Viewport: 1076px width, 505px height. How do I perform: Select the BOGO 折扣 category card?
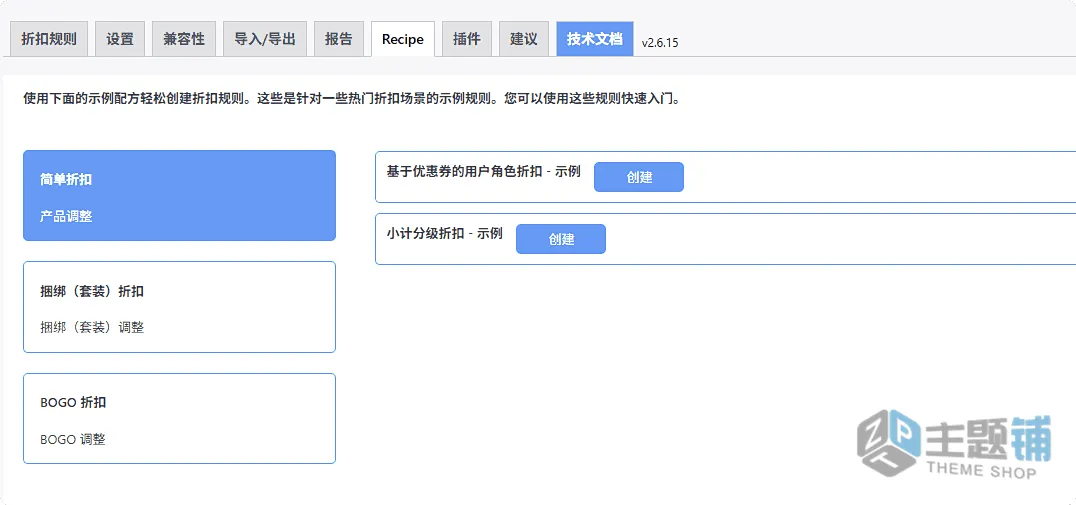pos(179,419)
